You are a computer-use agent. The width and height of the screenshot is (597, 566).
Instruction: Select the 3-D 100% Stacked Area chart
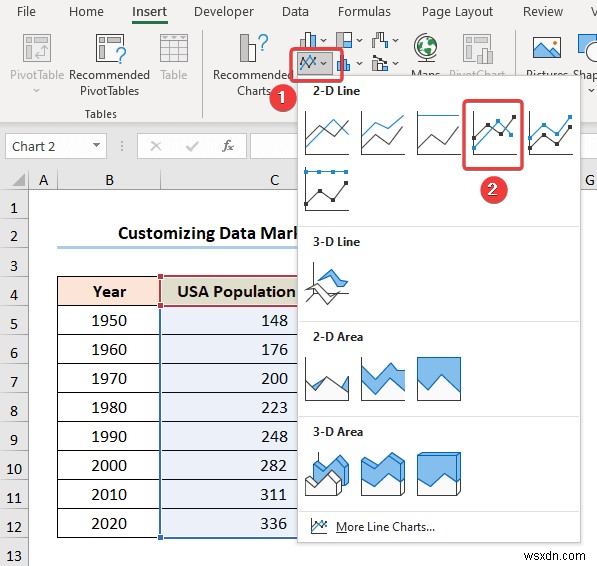tap(439, 474)
